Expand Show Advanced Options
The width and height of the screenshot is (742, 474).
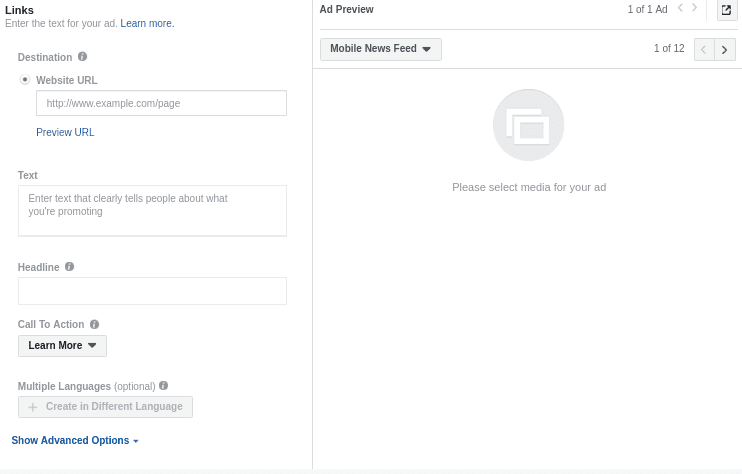coord(75,440)
